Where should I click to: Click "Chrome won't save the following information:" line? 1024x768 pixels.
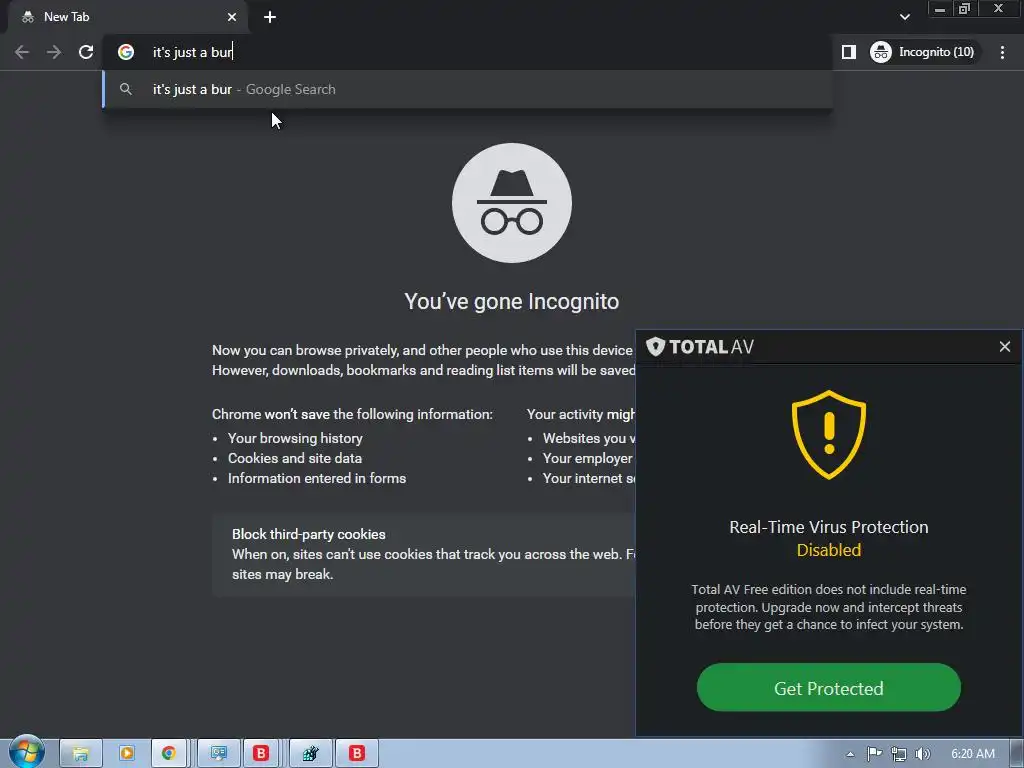352,415
